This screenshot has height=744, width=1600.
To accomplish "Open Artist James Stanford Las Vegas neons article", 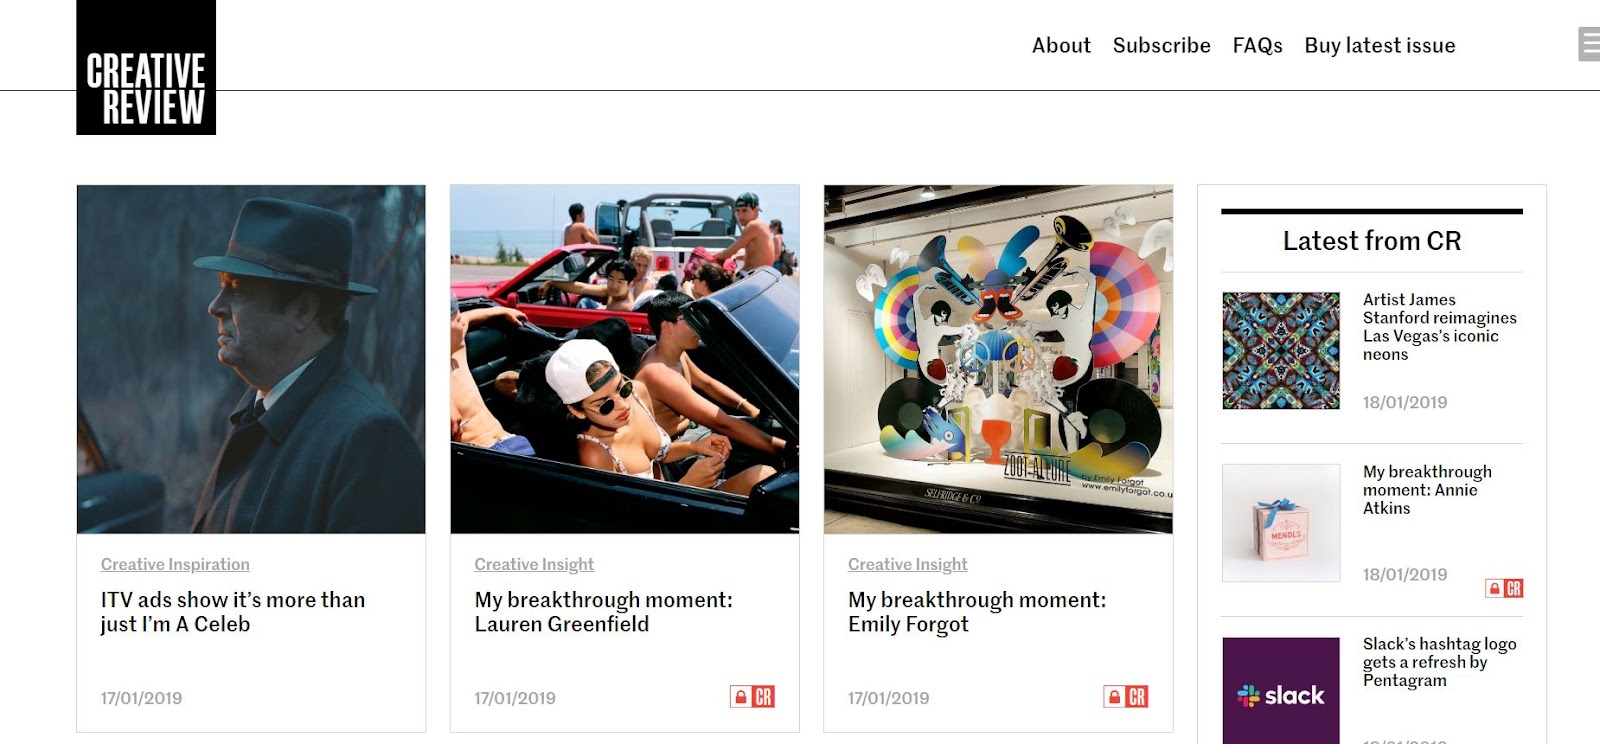I will coord(1439,327).
